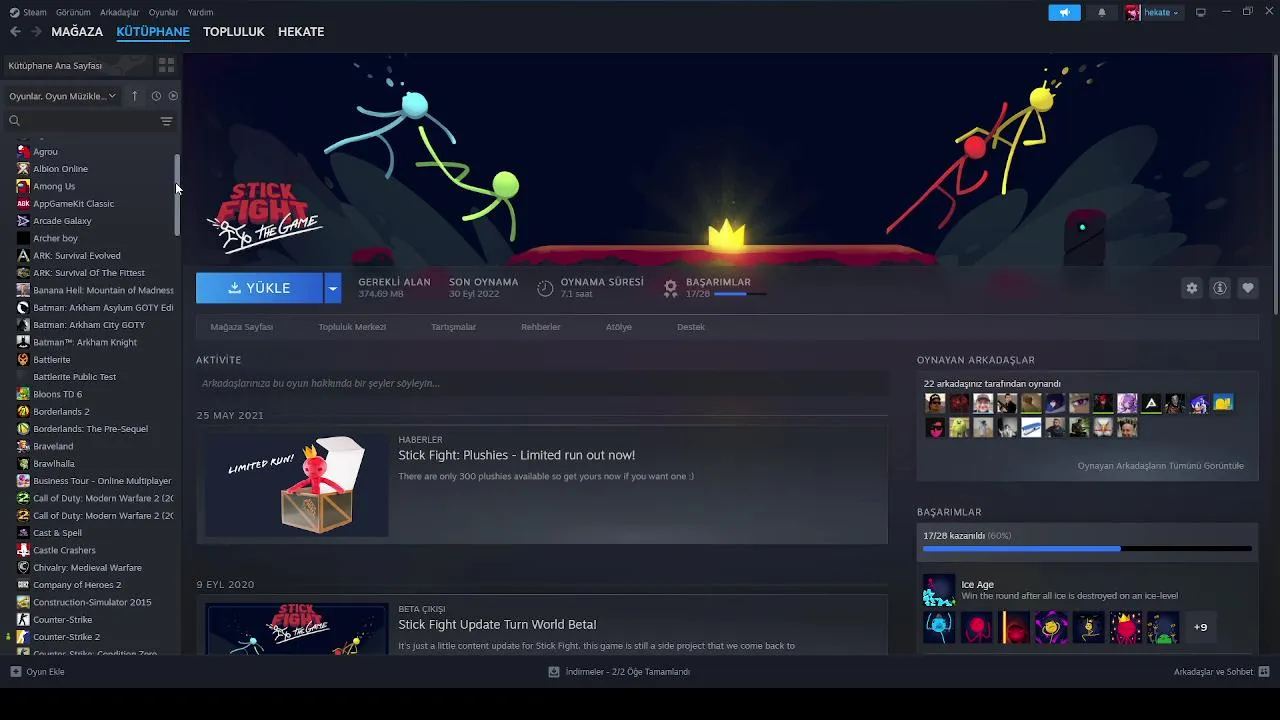Click the play time clock icon
Screen dimensions: 1280x720
[545, 288]
